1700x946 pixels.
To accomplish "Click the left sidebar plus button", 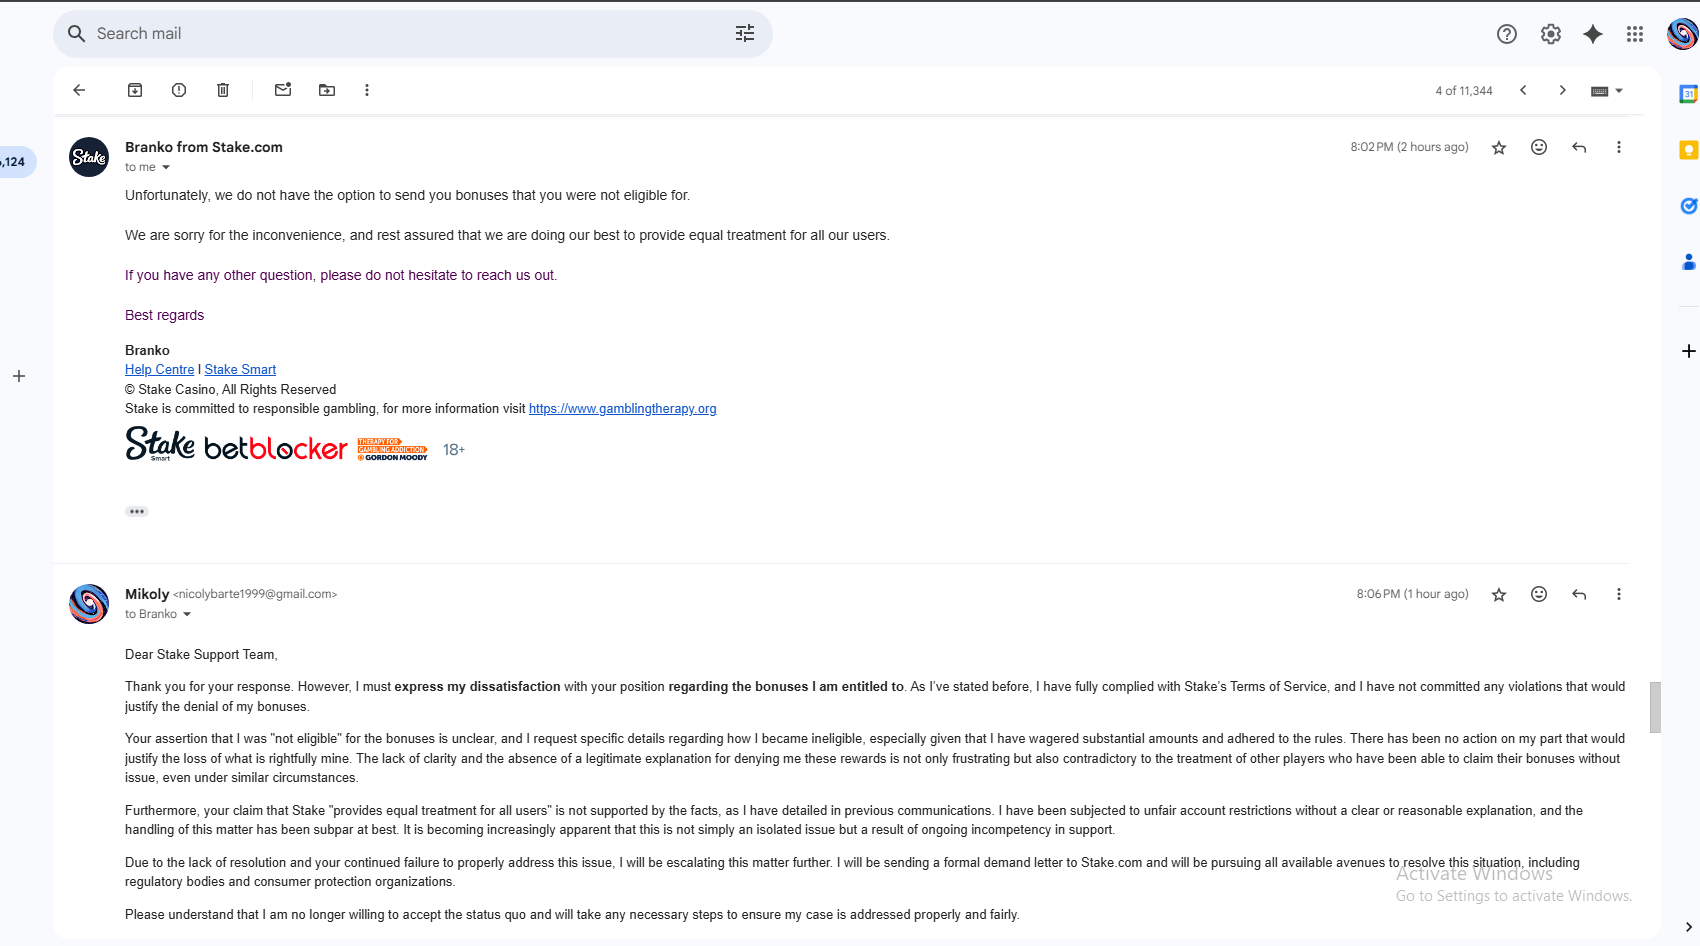I will (x=18, y=376).
